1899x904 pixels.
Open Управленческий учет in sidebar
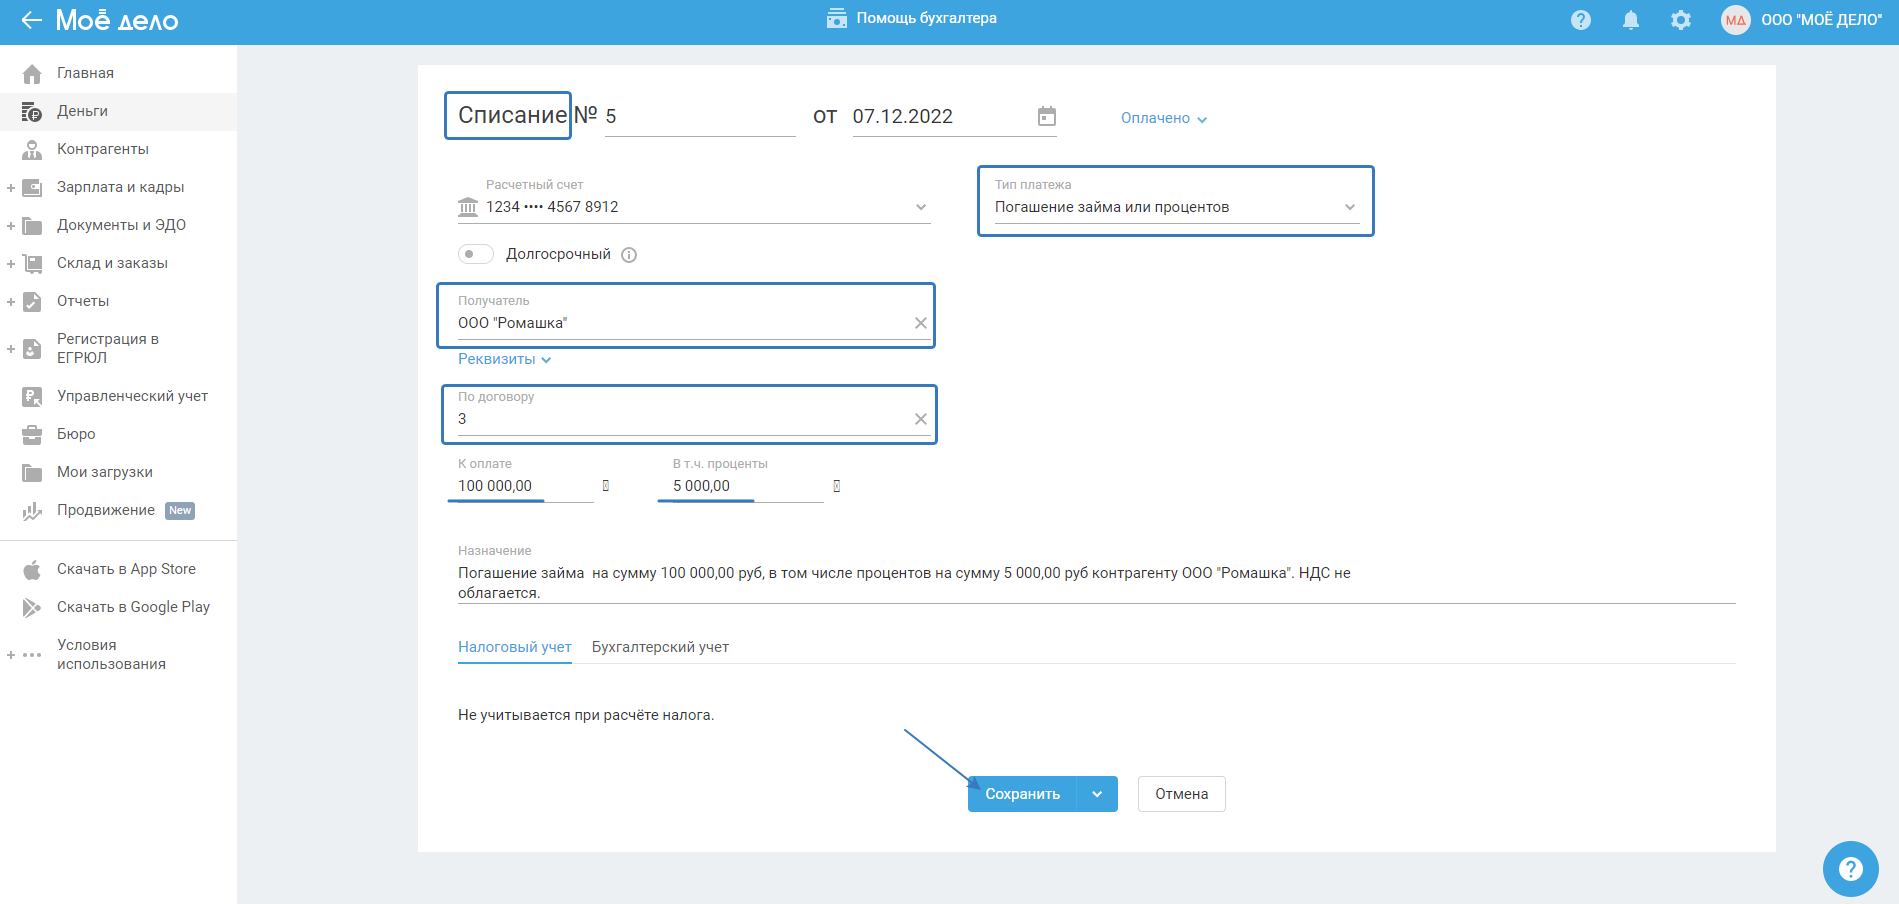point(132,396)
